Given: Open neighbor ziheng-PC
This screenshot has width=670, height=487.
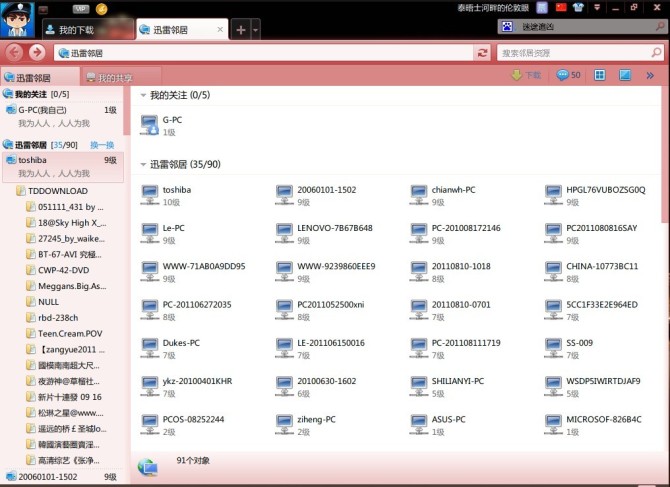Looking at the screenshot, I should (306, 425).
